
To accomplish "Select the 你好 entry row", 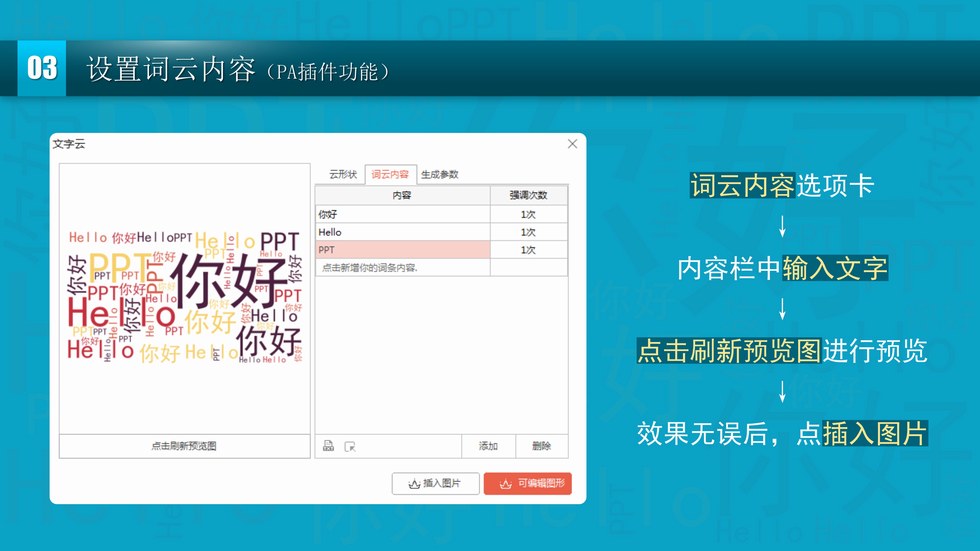I will (x=402, y=214).
